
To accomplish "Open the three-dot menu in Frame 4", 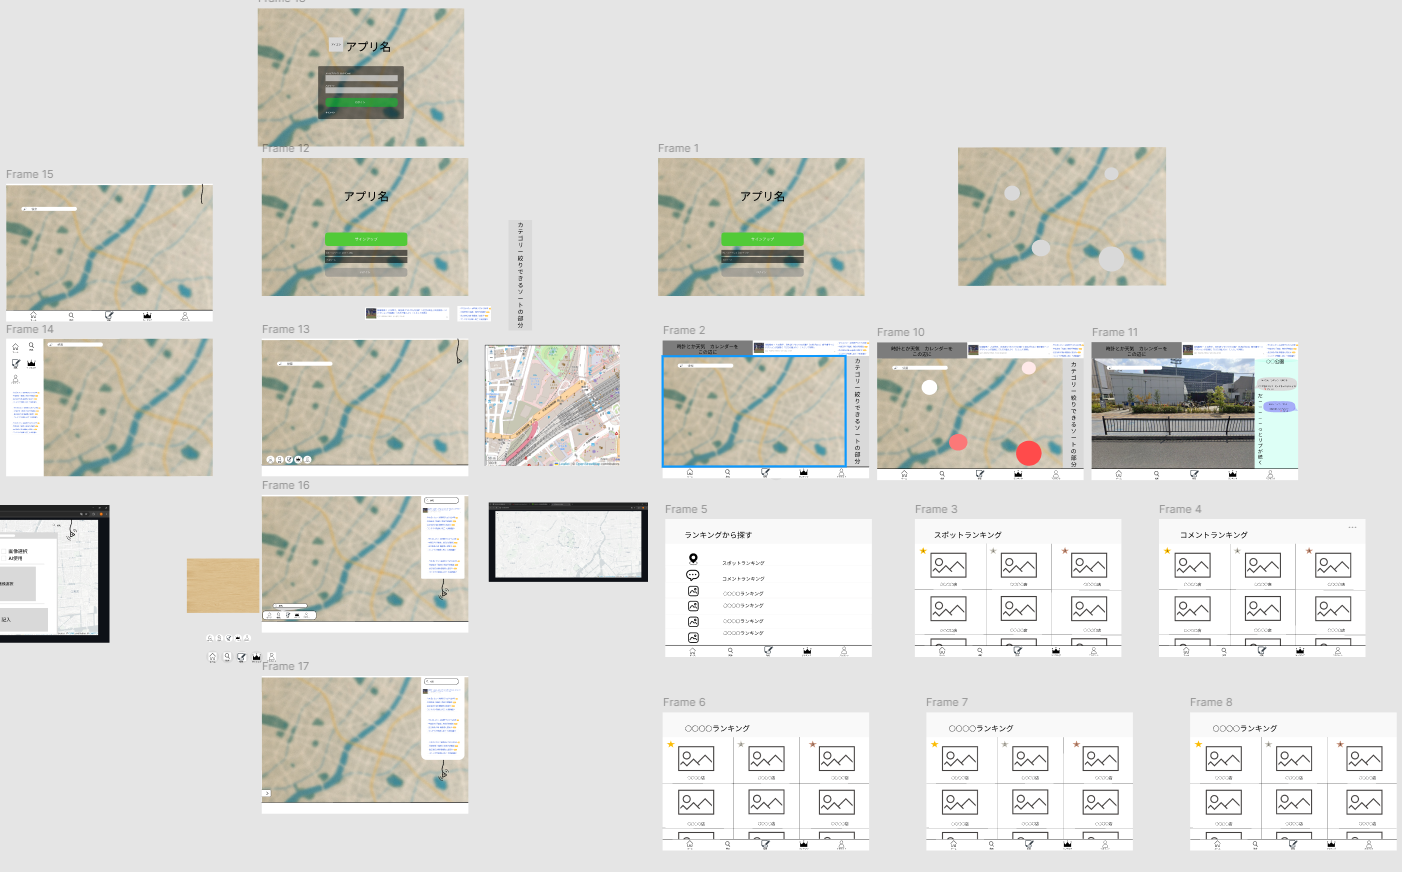I will coord(1352,527).
